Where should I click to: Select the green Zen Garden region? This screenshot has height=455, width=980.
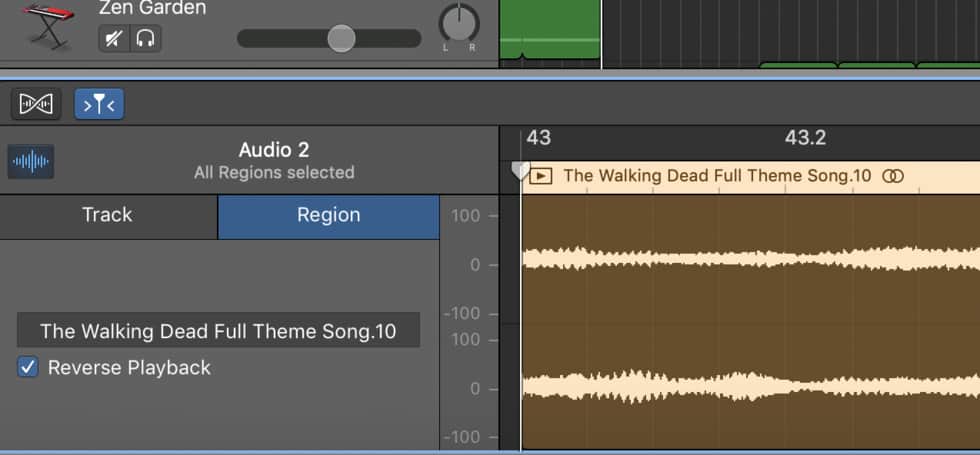[550, 29]
